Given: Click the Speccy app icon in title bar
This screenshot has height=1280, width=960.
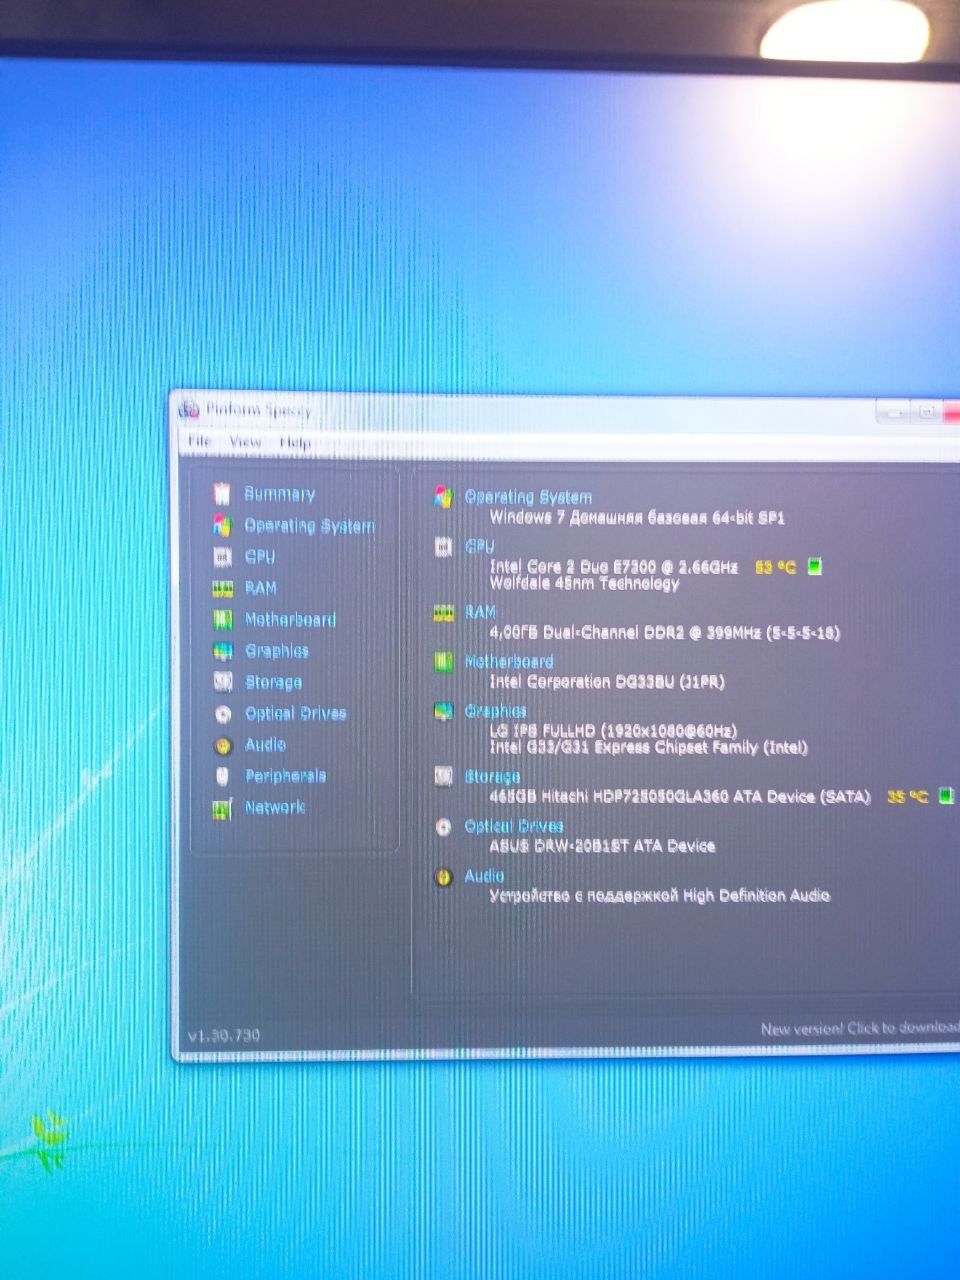Looking at the screenshot, I should pyautogui.click(x=189, y=409).
